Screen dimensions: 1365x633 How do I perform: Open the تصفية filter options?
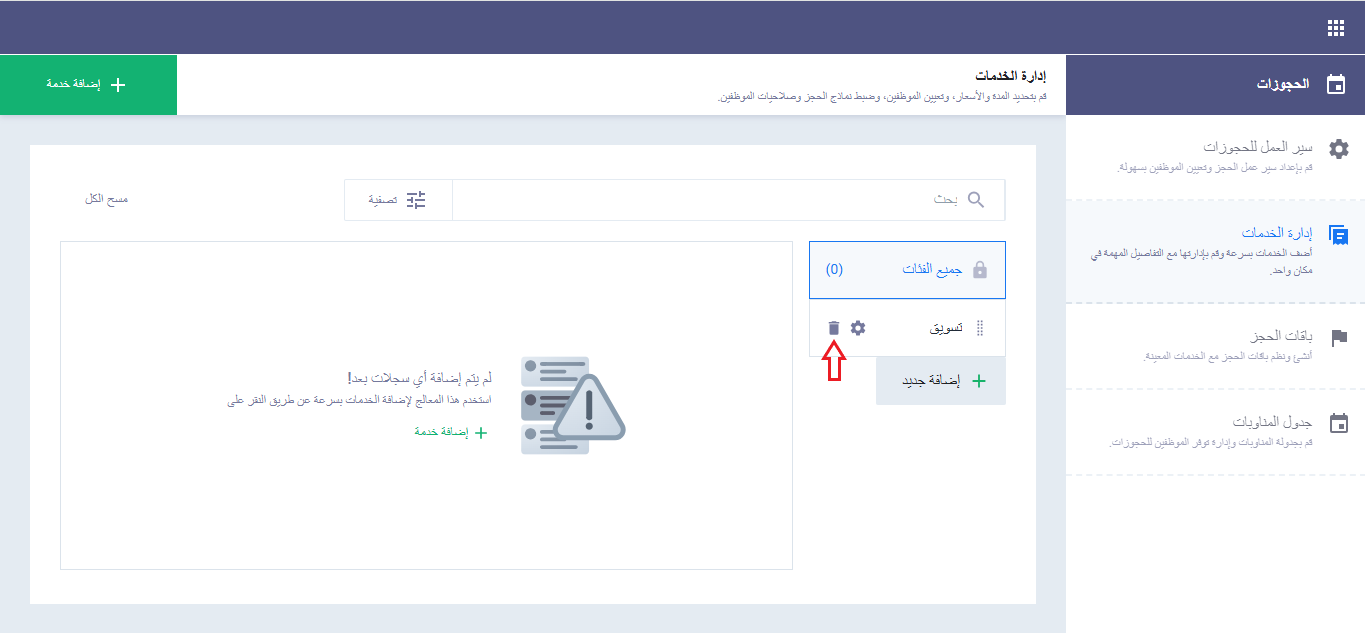pos(399,200)
